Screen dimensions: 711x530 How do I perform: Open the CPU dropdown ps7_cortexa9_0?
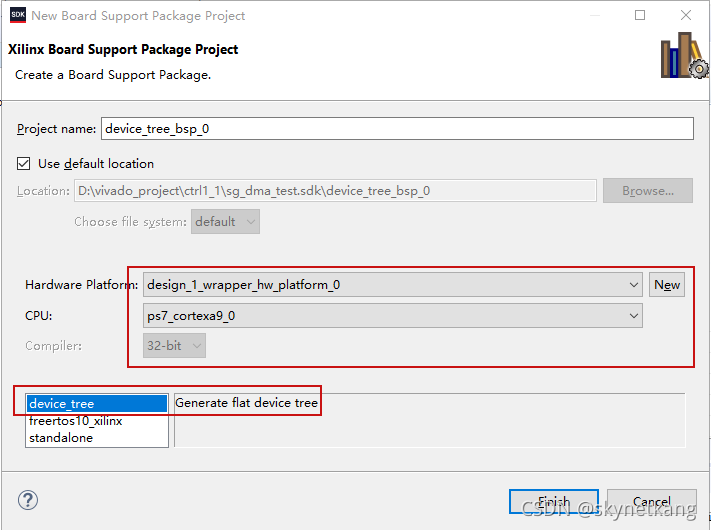coord(393,316)
